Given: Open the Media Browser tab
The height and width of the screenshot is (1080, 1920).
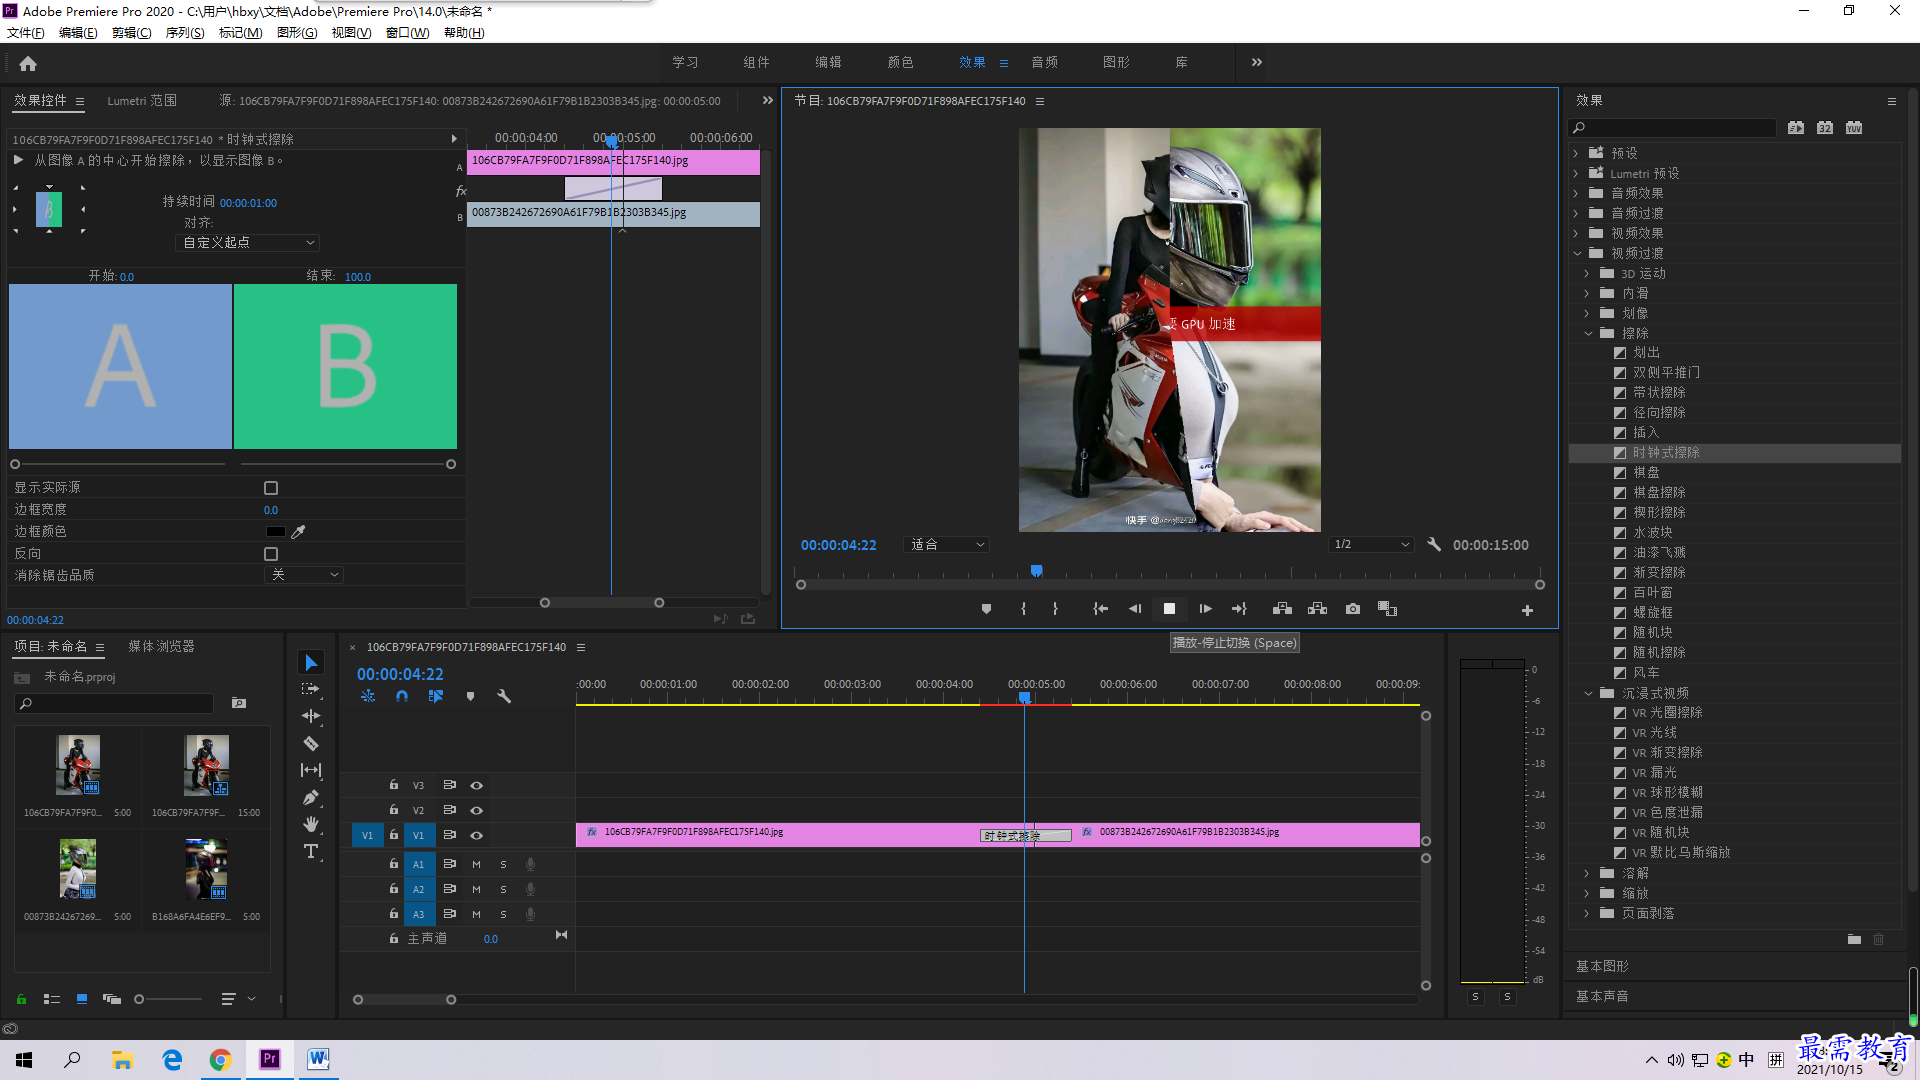Looking at the screenshot, I should pos(161,647).
